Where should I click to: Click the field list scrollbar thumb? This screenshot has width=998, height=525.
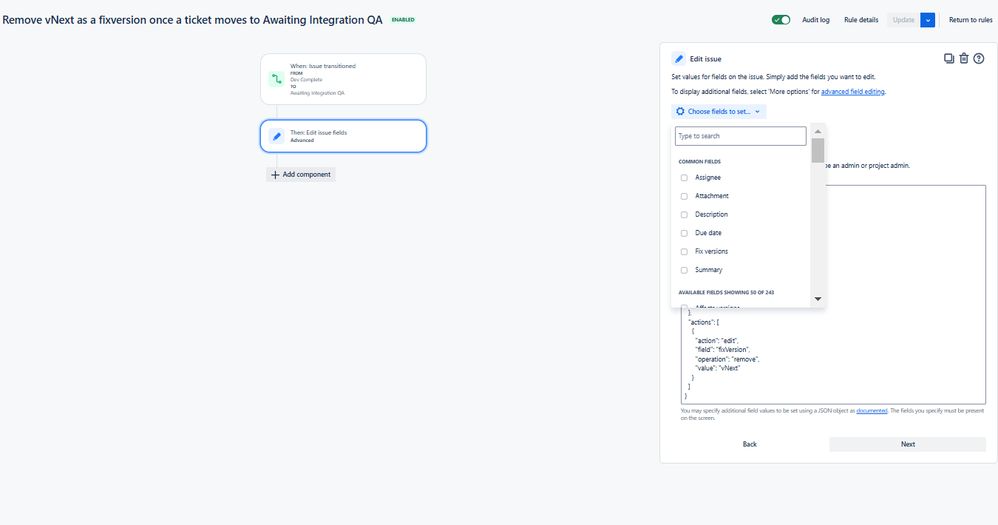pos(818,150)
